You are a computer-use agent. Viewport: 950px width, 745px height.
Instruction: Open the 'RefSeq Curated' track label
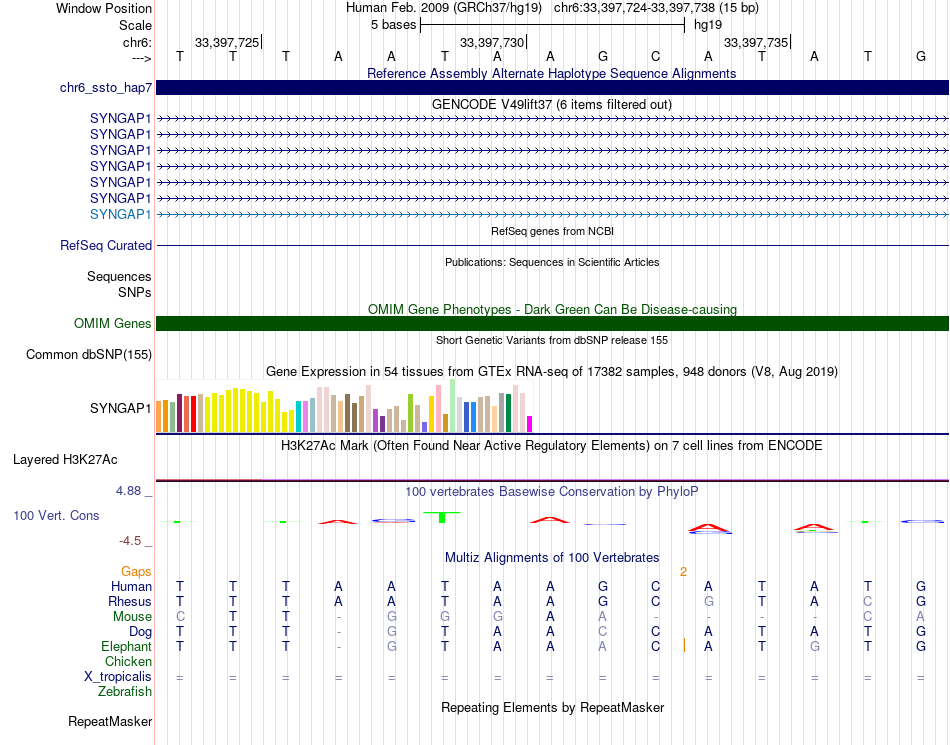click(105, 245)
